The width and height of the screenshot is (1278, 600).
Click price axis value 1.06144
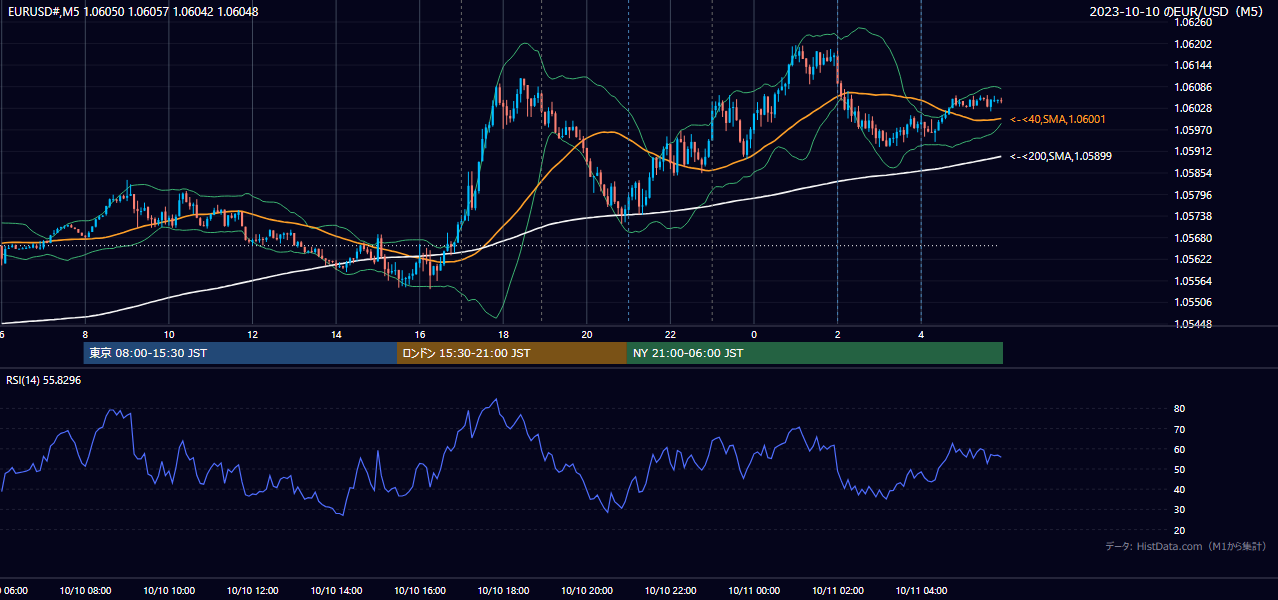(x=1193, y=65)
